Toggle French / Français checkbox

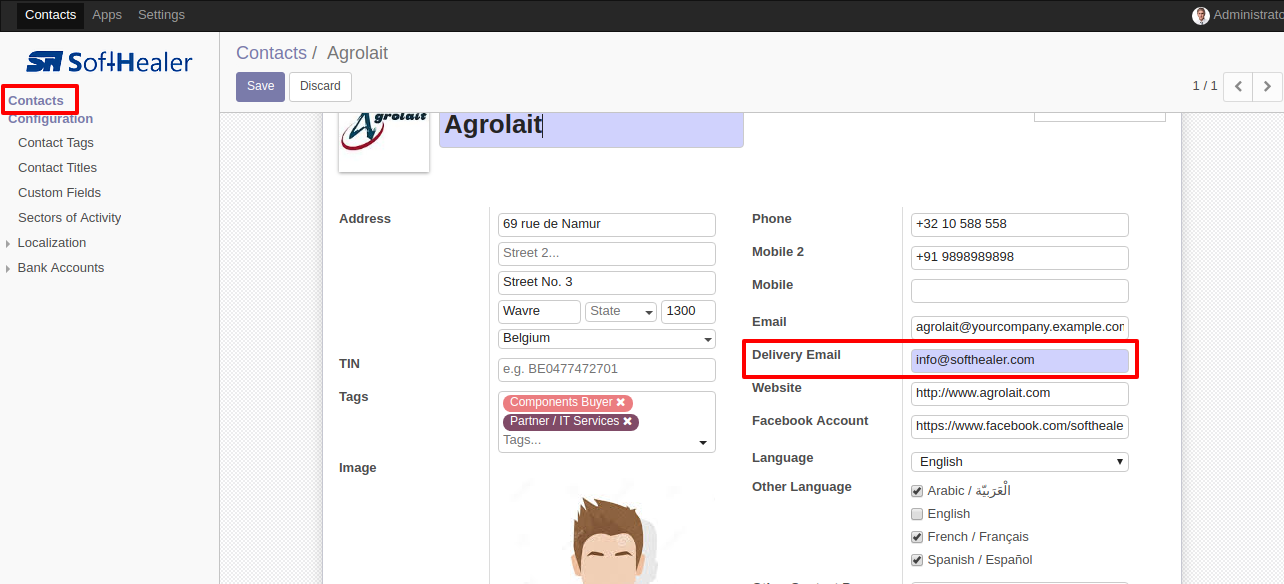tap(917, 537)
